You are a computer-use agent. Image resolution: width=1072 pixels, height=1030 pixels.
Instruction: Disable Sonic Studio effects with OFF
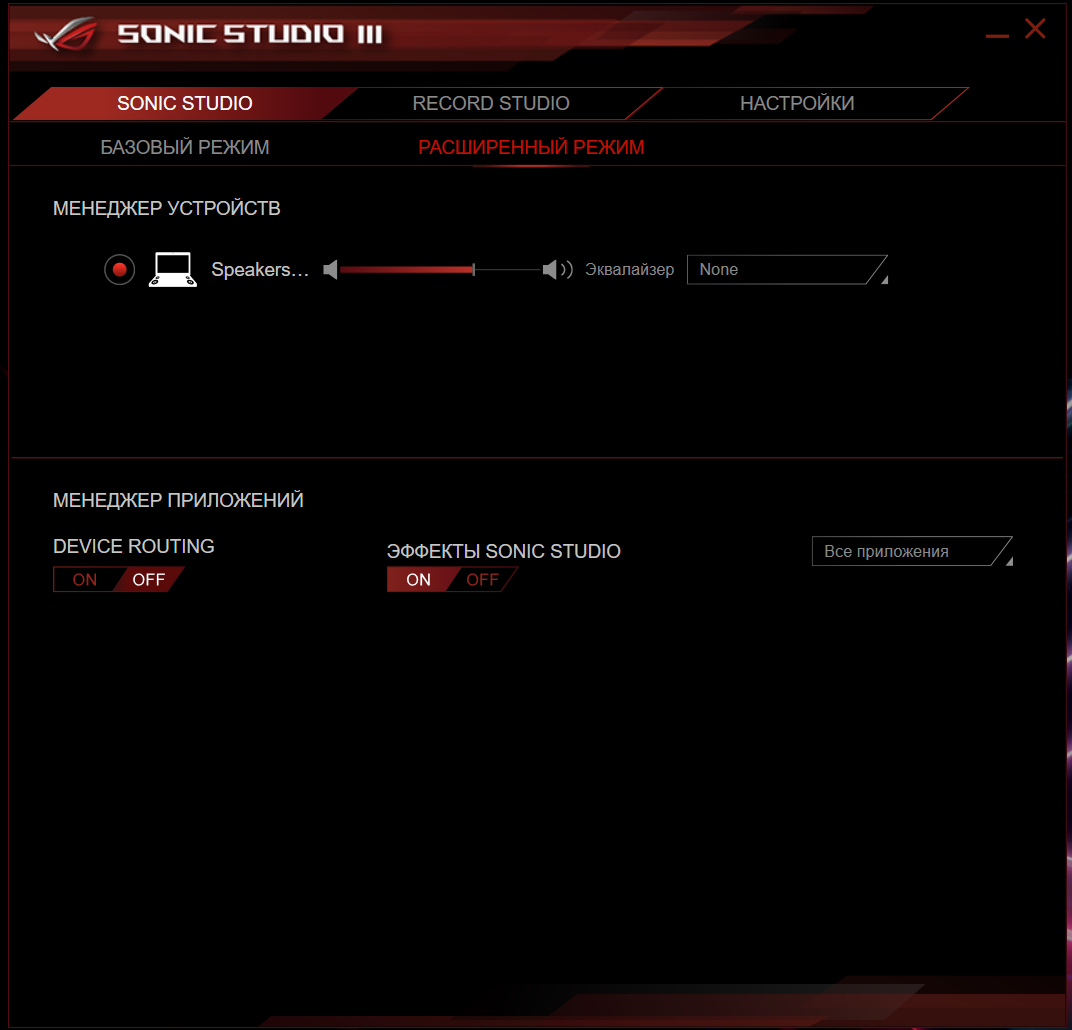coord(482,580)
